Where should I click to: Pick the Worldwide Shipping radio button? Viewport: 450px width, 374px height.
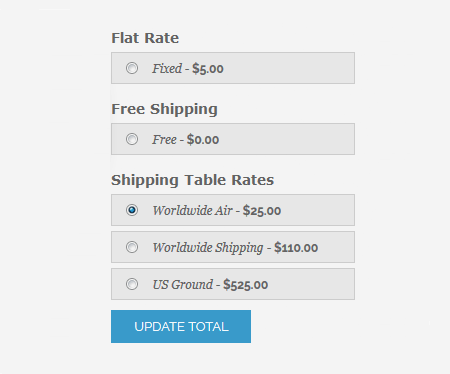coord(132,247)
